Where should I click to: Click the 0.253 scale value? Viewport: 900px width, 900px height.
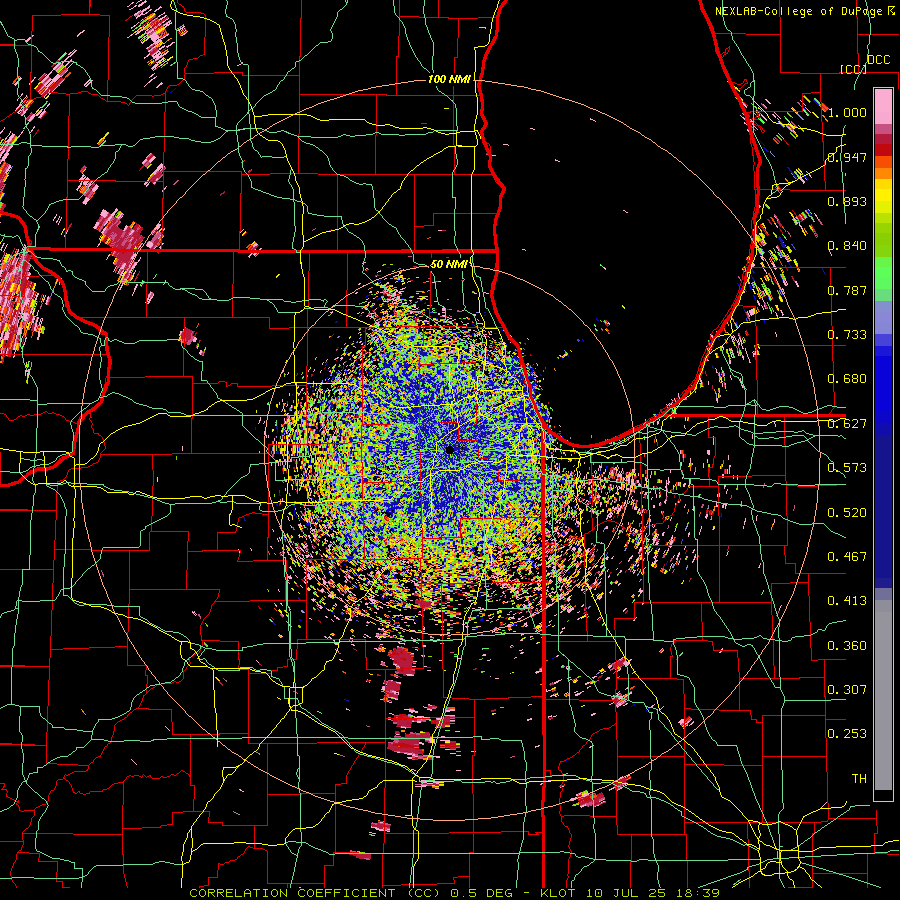tap(847, 734)
